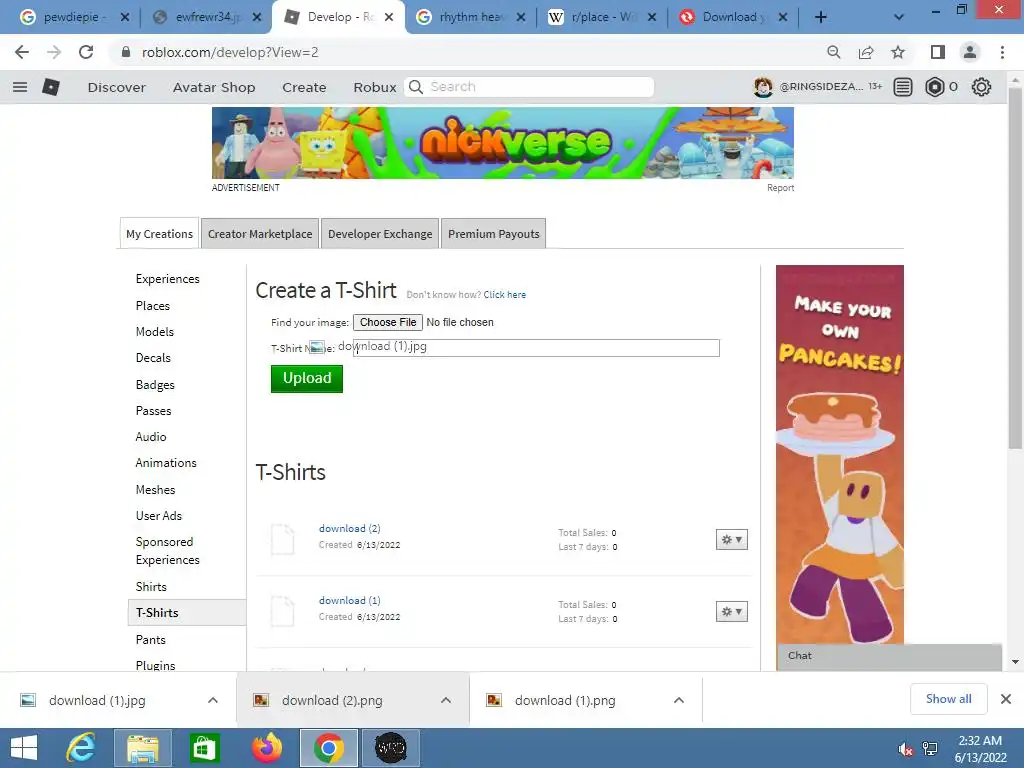Click the zoom magnifier icon in address bar
The width and height of the screenshot is (1024, 768).
[834, 52]
